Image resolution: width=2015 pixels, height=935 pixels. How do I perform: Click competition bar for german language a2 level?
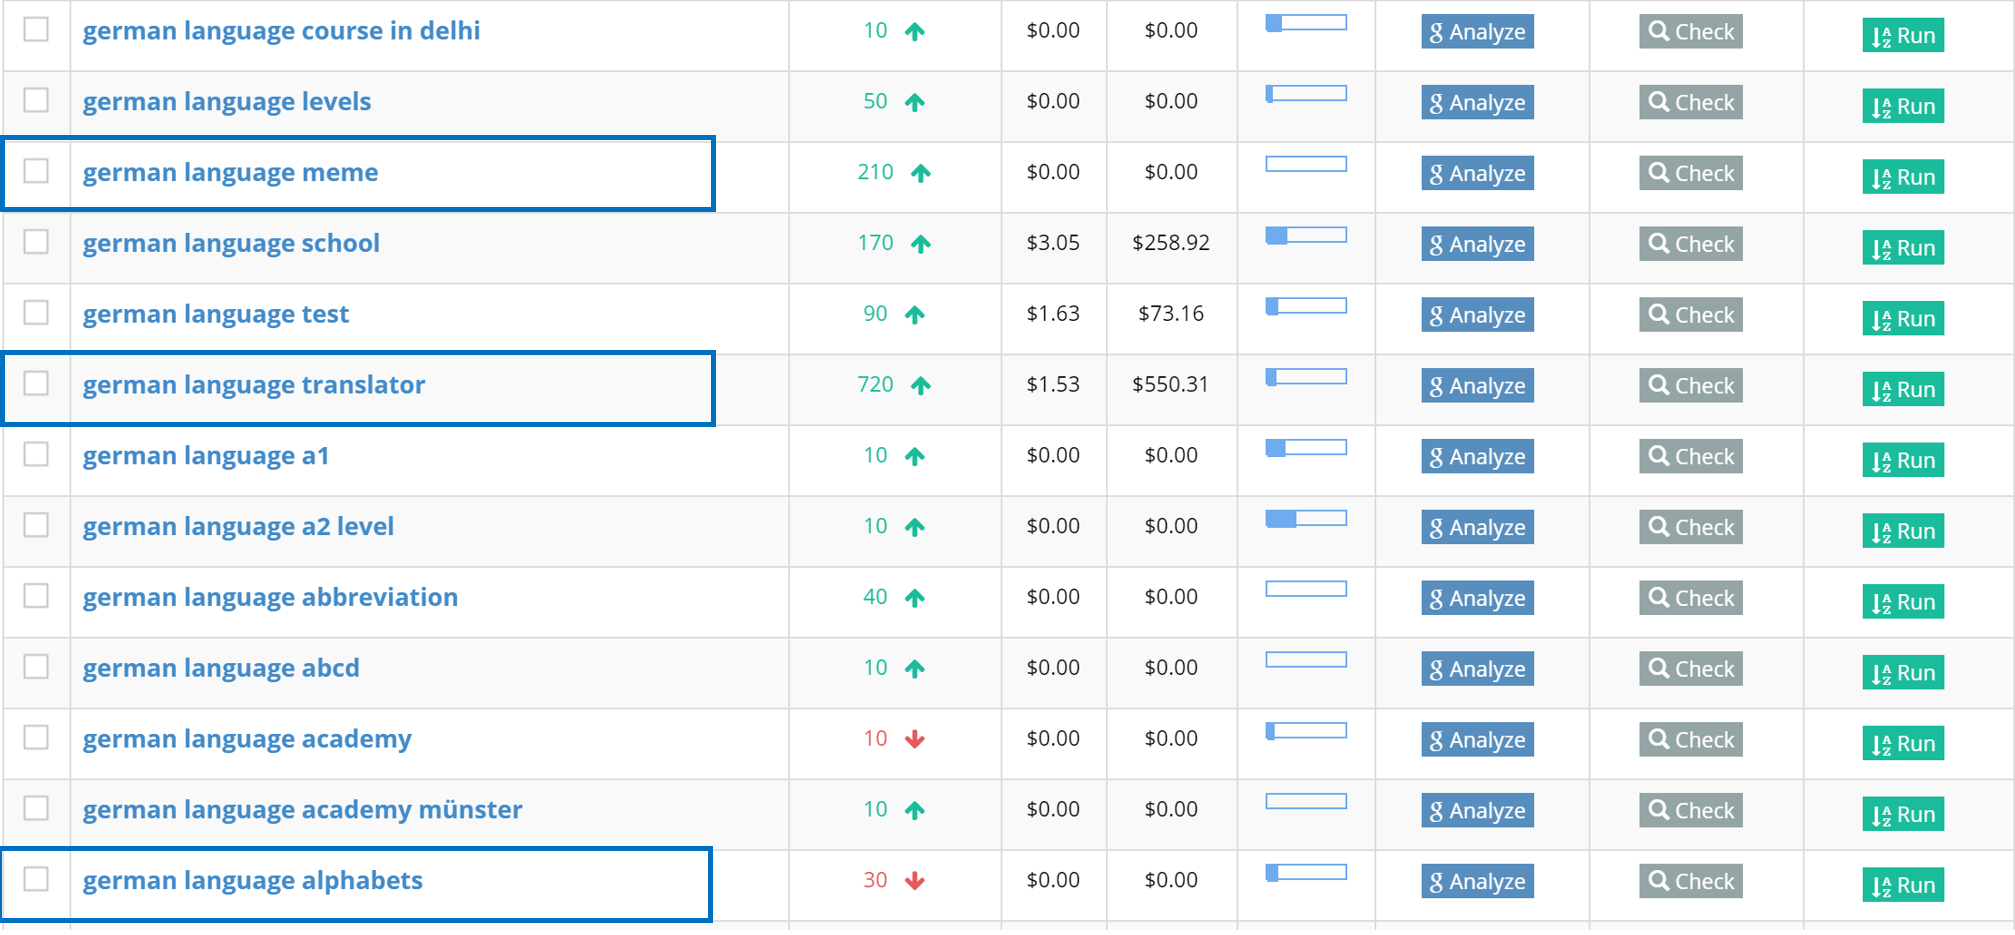(1305, 518)
